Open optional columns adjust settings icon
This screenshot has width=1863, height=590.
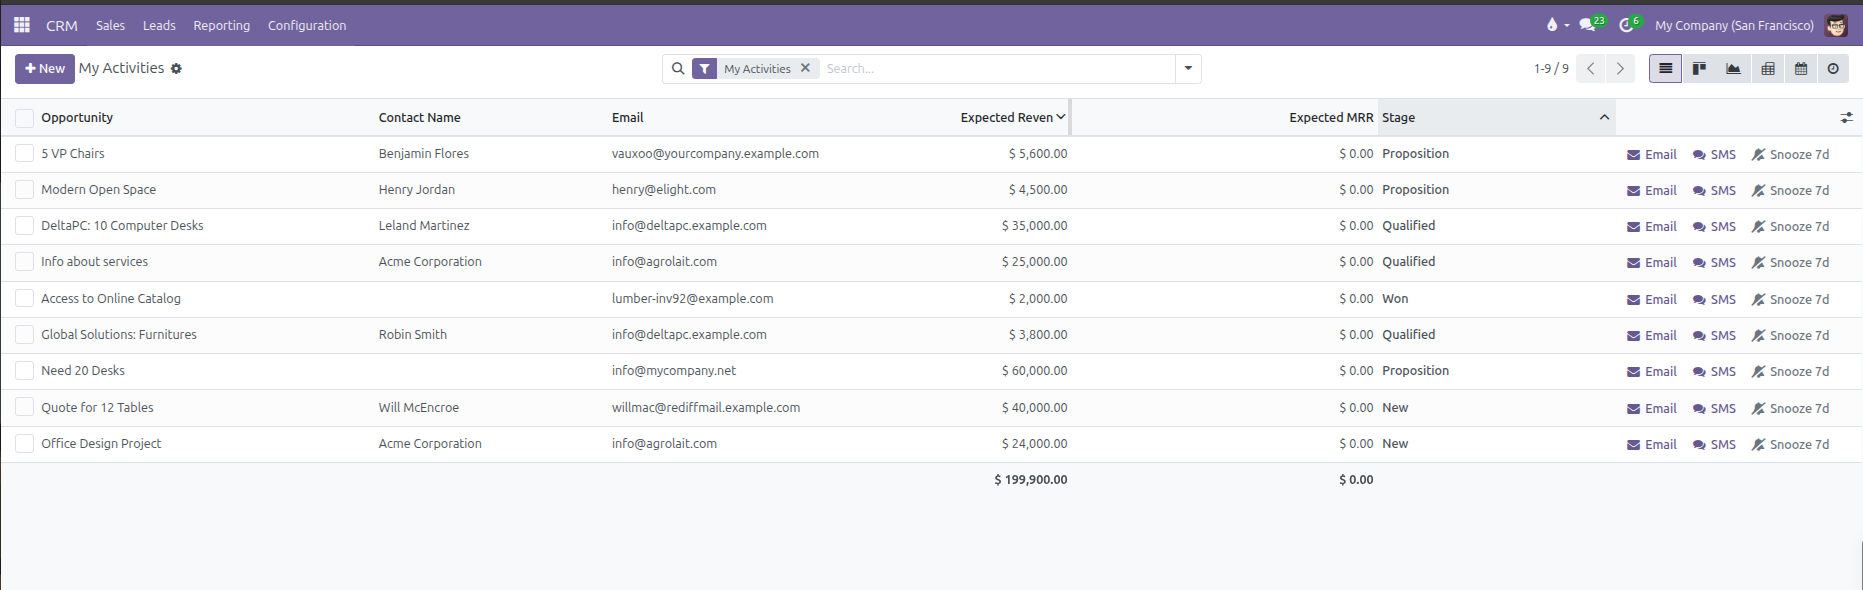pyautogui.click(x=1846, y=118)
